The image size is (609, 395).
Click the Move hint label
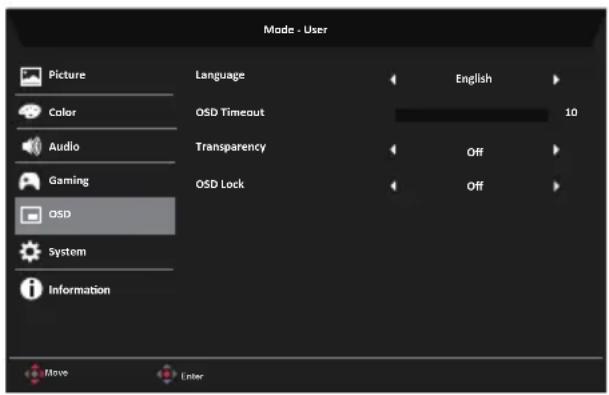point(56,373)
